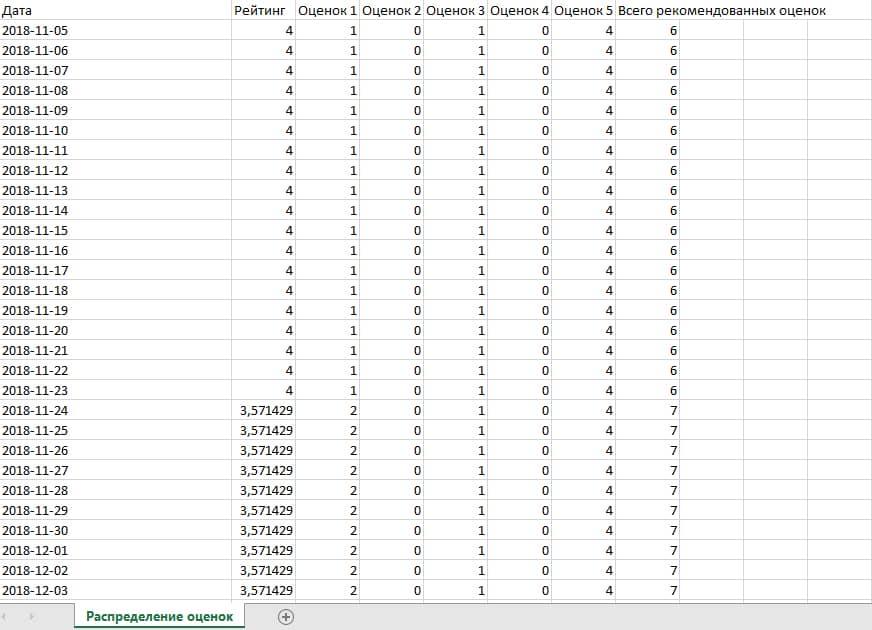Select the date cell 2018-11-05
This screenshot has width=872, height=630.
coord(116,31)
